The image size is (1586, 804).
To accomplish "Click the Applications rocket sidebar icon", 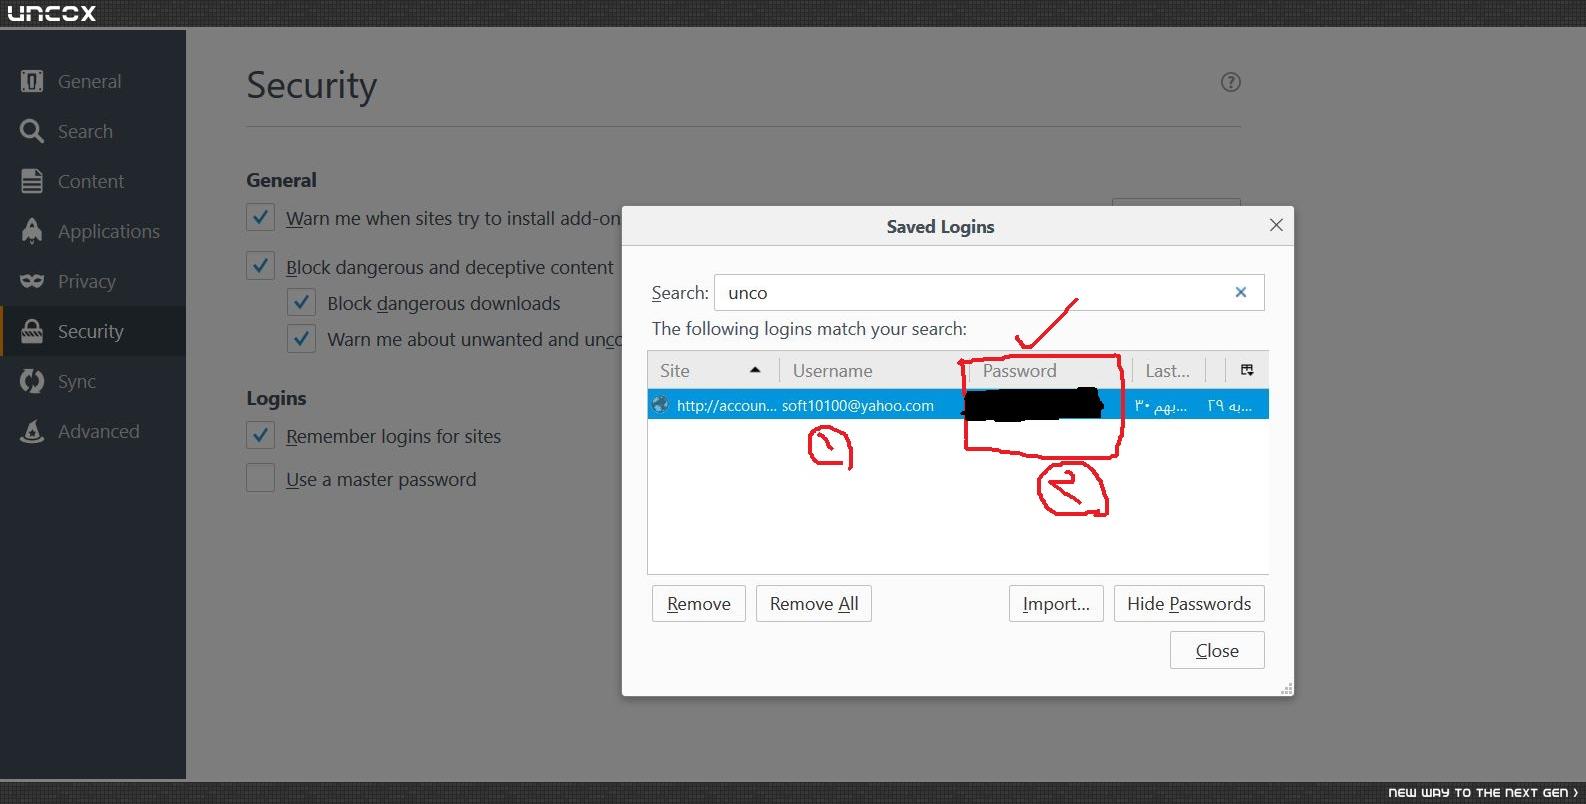I will [x=32, y=231].
